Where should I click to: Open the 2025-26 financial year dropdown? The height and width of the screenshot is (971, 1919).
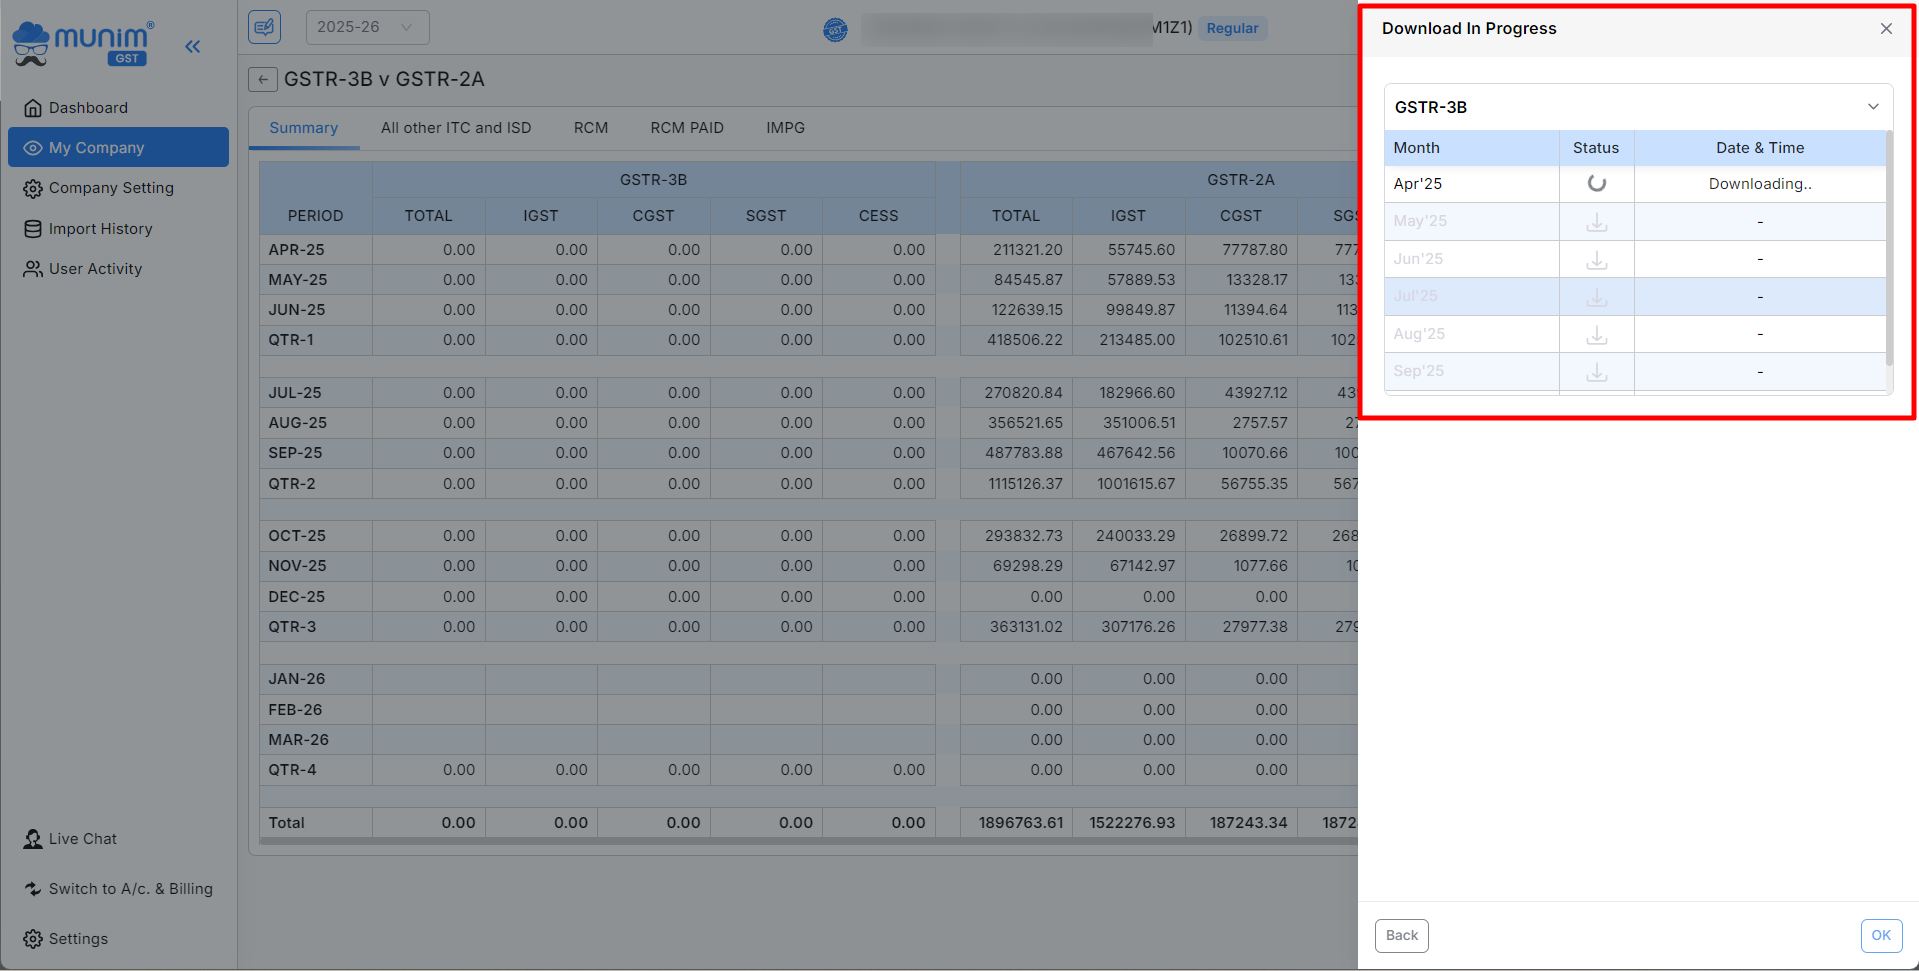click(x=367, y=27)
